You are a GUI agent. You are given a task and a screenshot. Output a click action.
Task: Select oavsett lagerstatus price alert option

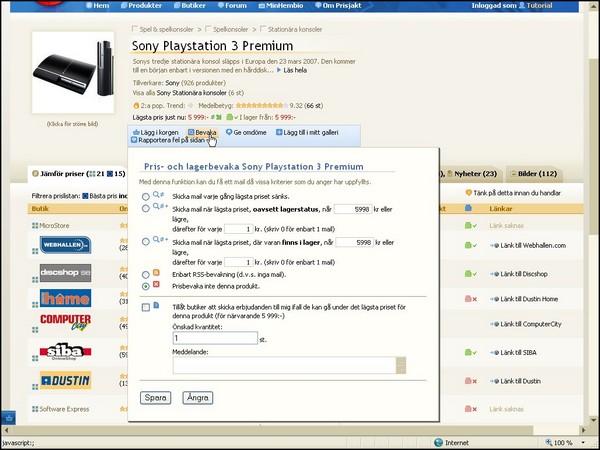[145, 209]
